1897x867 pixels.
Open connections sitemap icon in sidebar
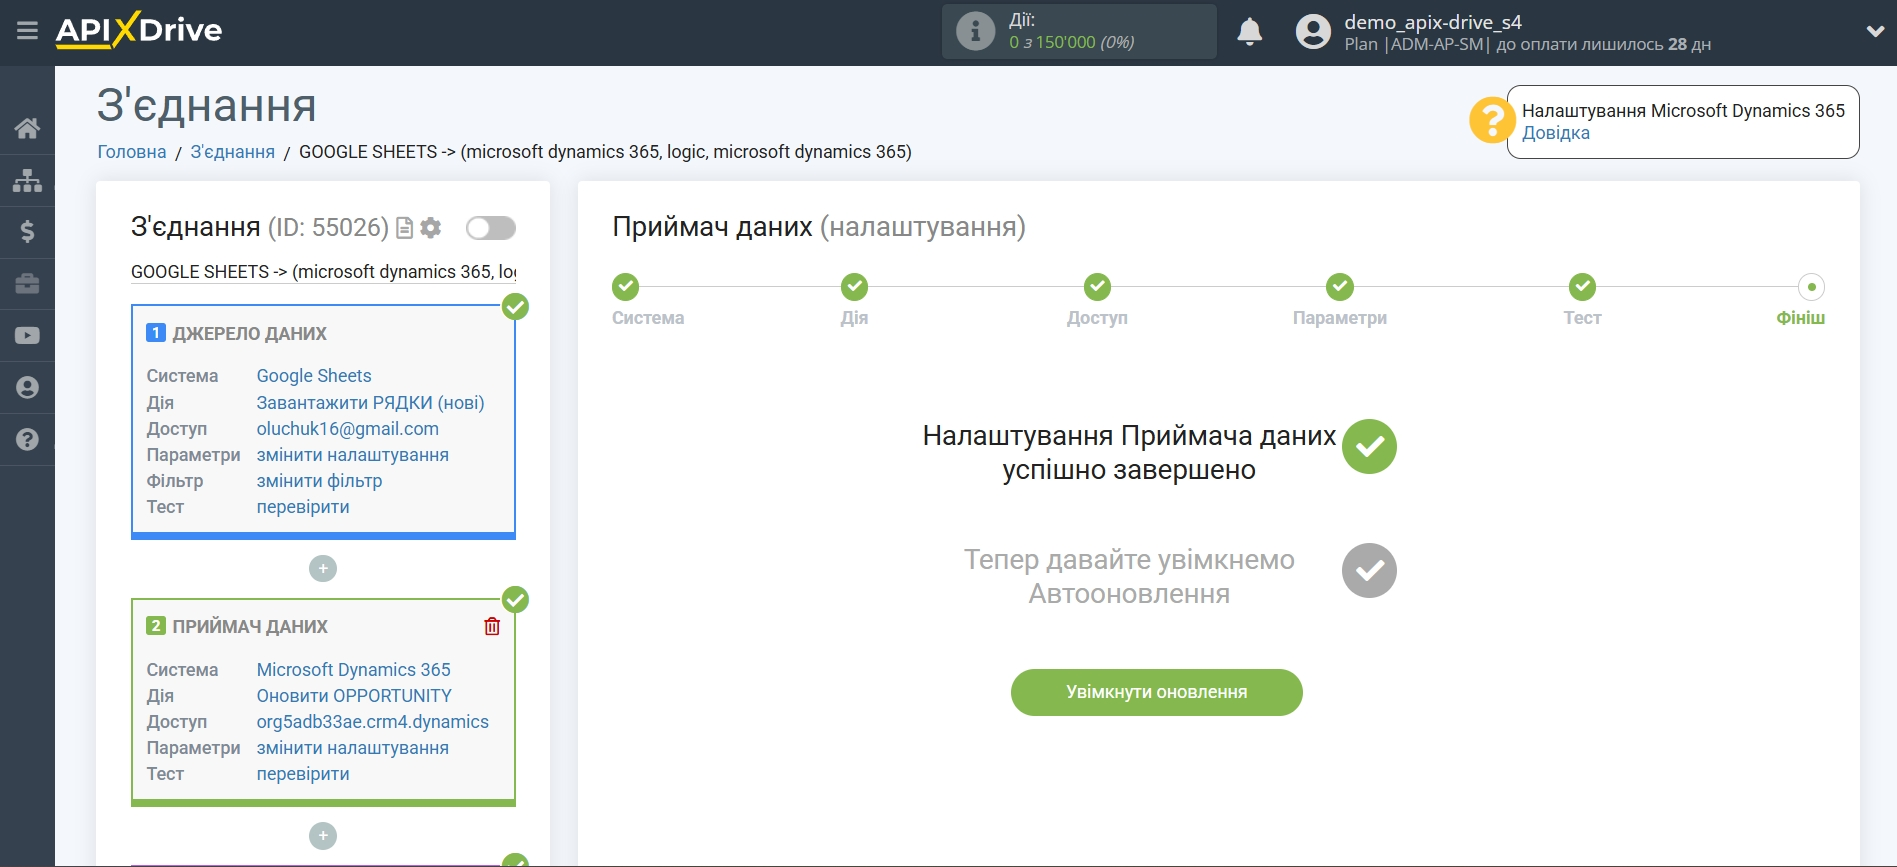point(27,180)
